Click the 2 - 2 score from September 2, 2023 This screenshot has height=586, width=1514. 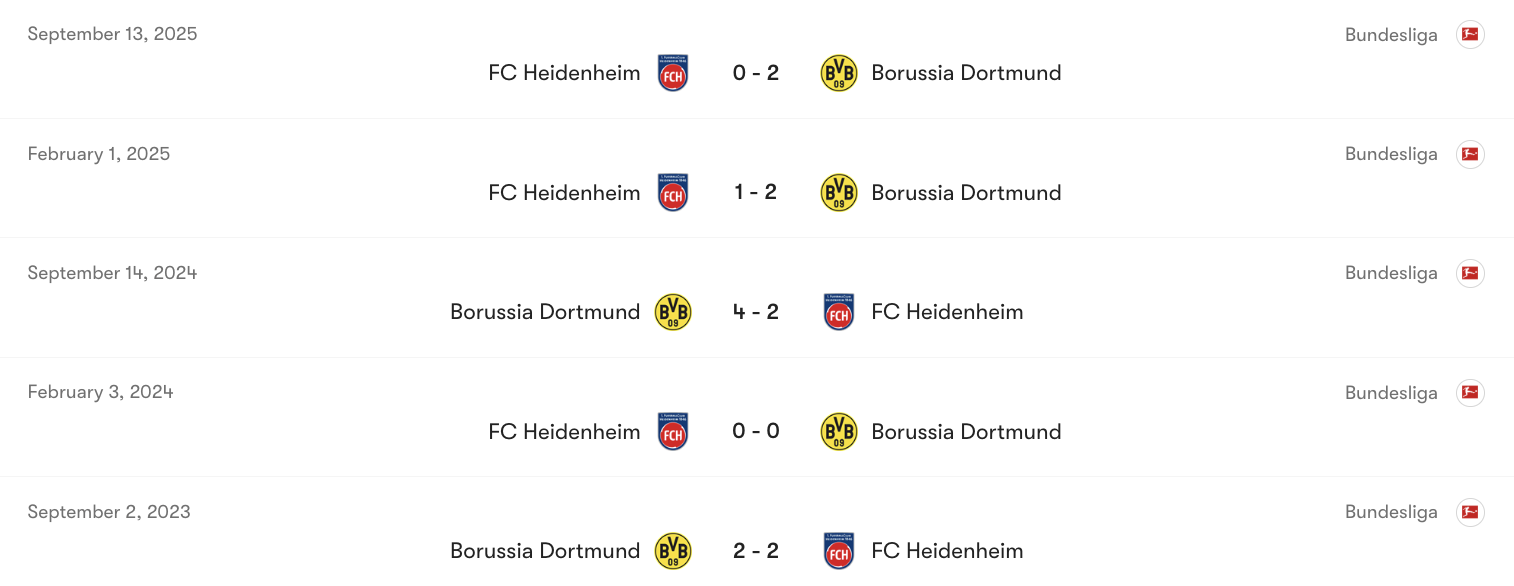[755, 550]
